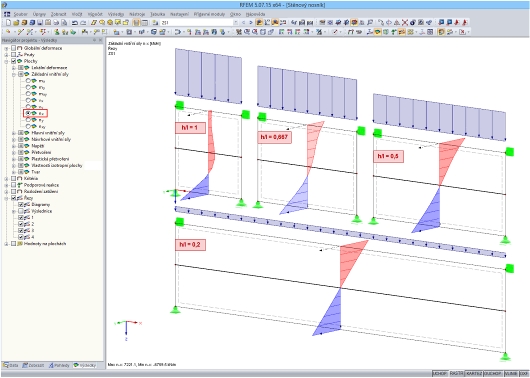The width and height of the screenshot is (530, 378).
Task: Click the h1 = 0,2 label in the model
Action: (190, 244)
